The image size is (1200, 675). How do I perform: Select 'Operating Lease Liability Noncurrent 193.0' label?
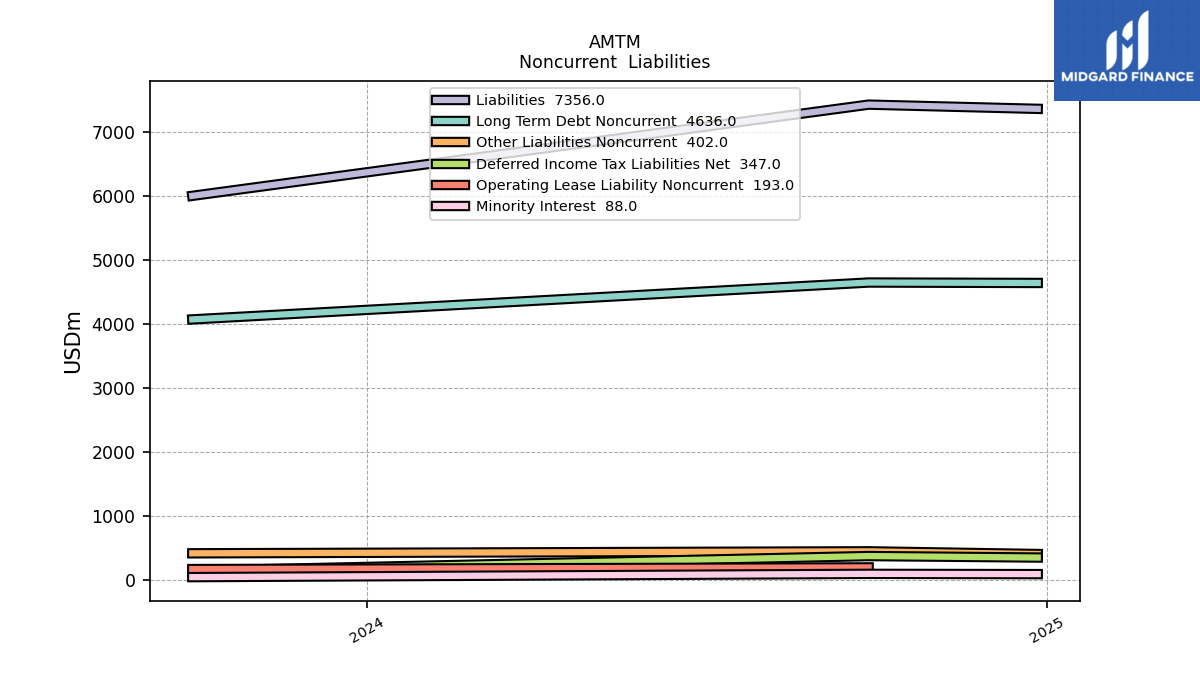(x=635, y=185)
